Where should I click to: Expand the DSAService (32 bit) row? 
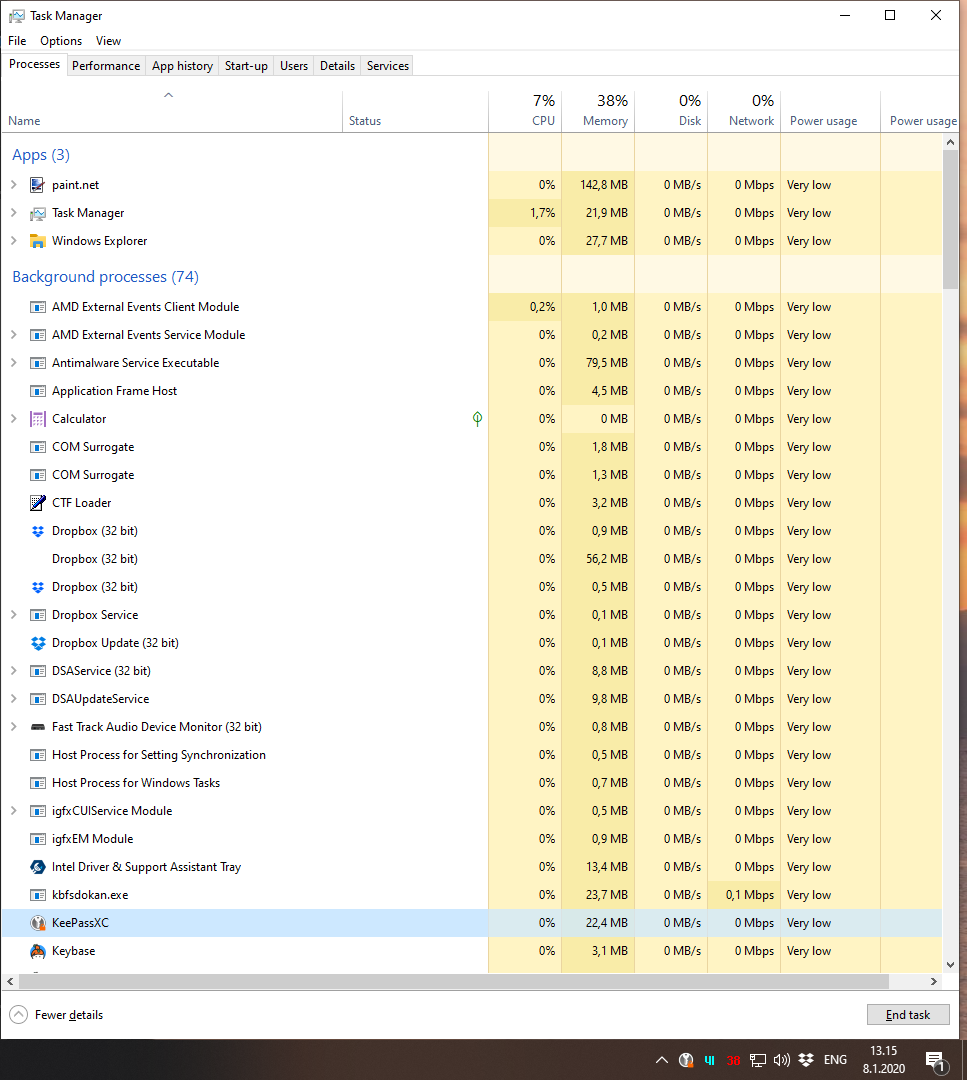(13, 671)
